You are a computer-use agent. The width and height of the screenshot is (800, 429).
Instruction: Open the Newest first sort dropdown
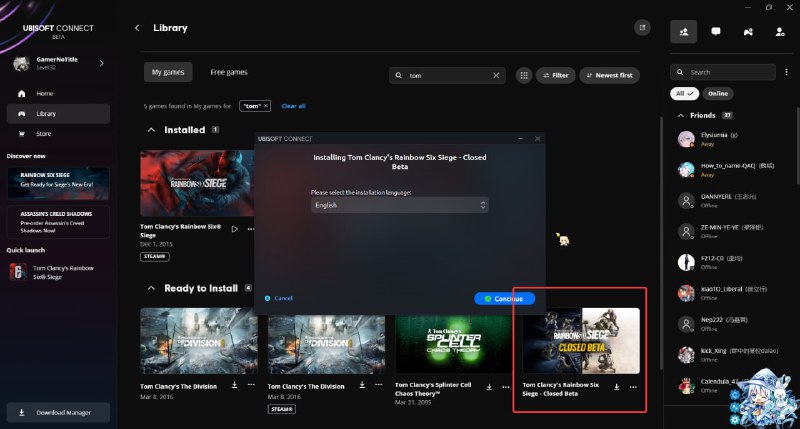609,75
